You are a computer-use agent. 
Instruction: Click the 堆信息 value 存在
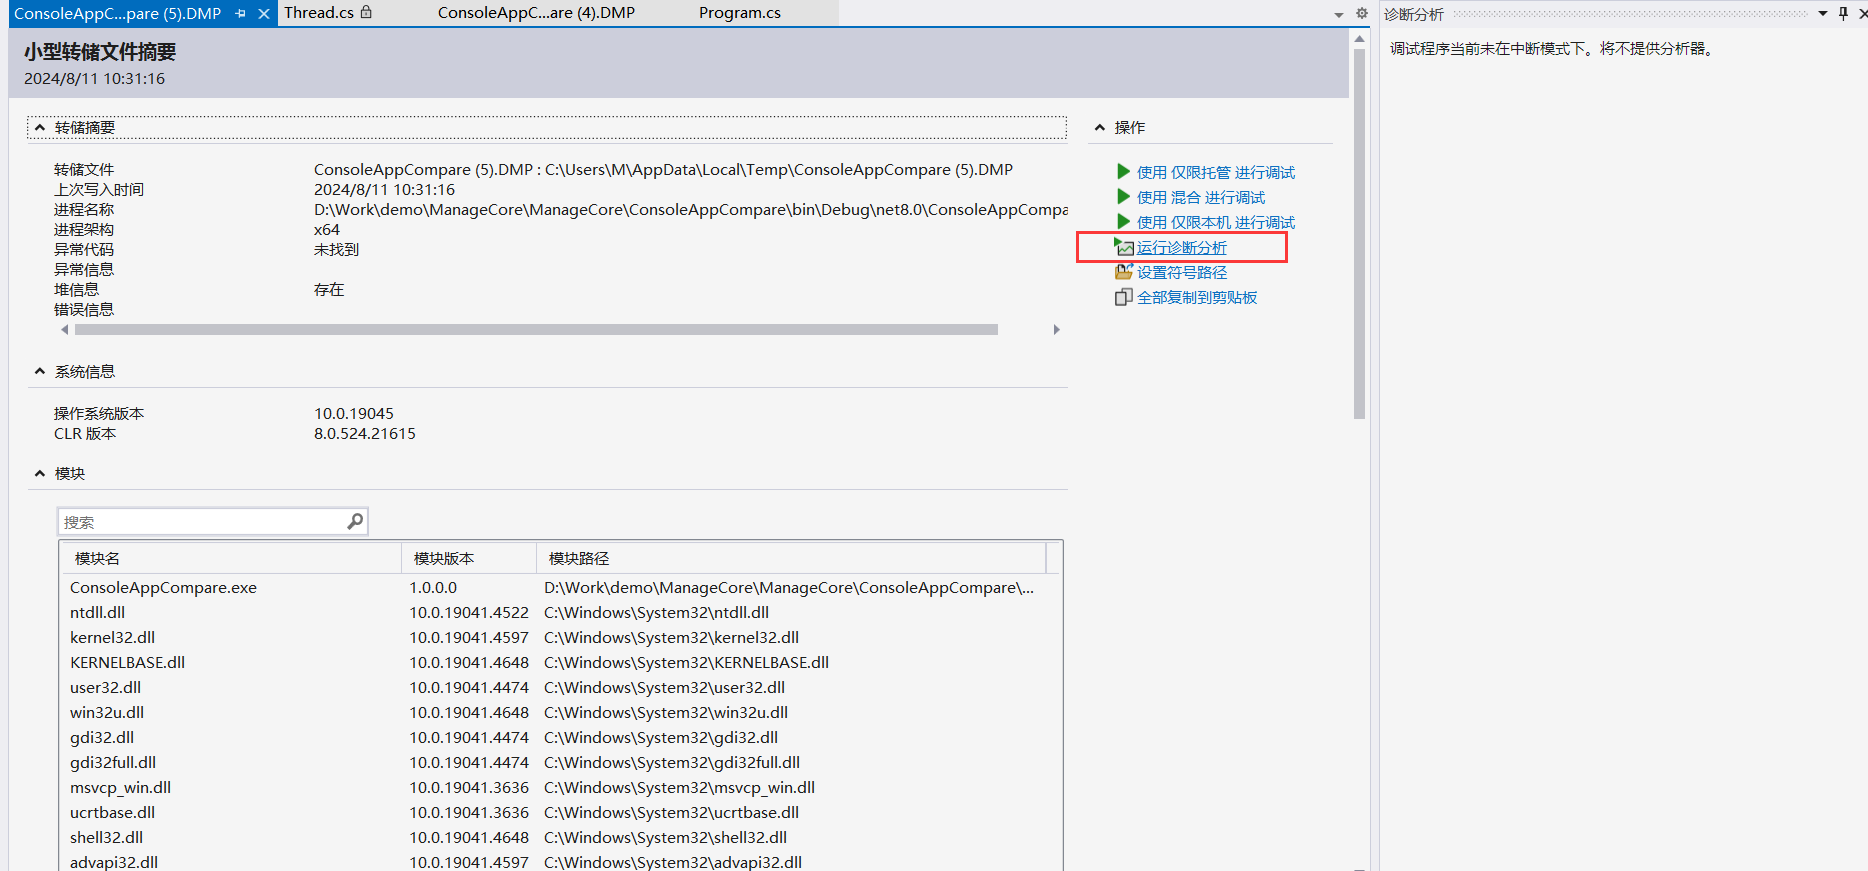coord(329,289)
